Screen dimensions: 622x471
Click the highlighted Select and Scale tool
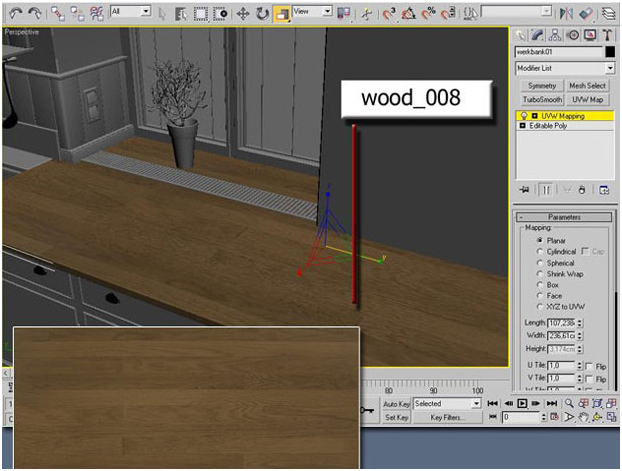click(x=282, y=14)
